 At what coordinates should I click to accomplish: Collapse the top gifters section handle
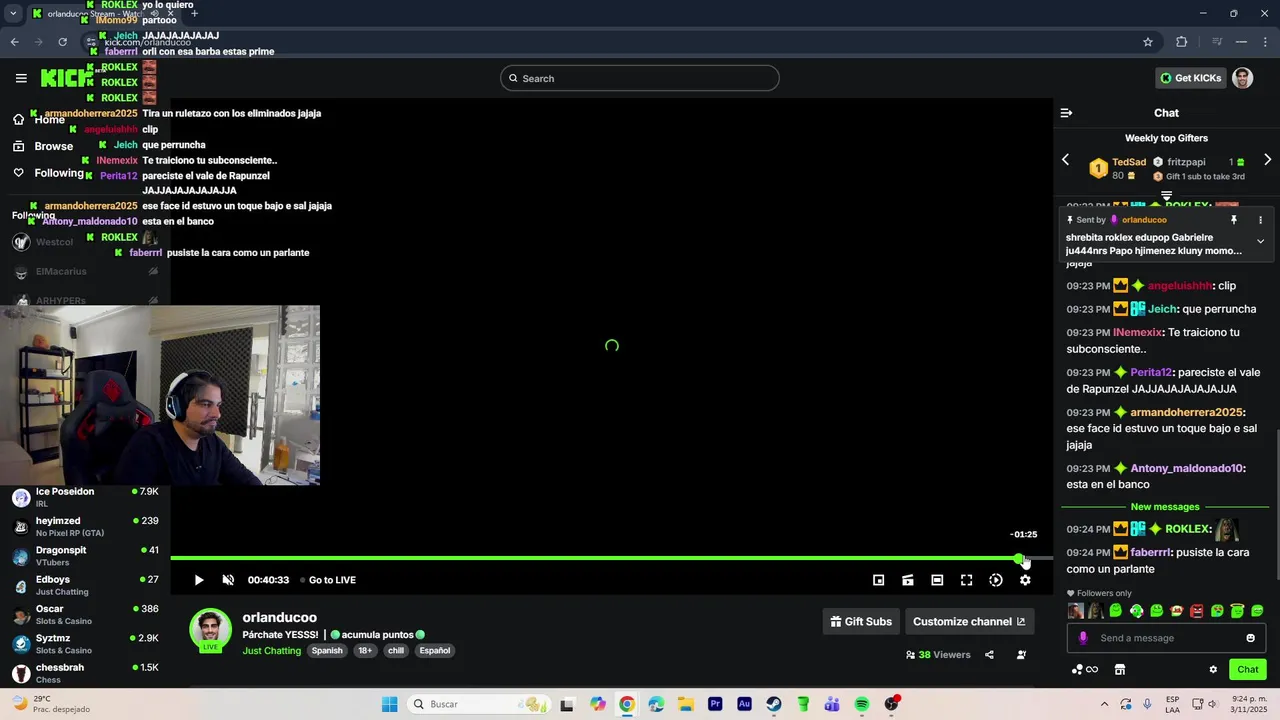point(1166,195)
